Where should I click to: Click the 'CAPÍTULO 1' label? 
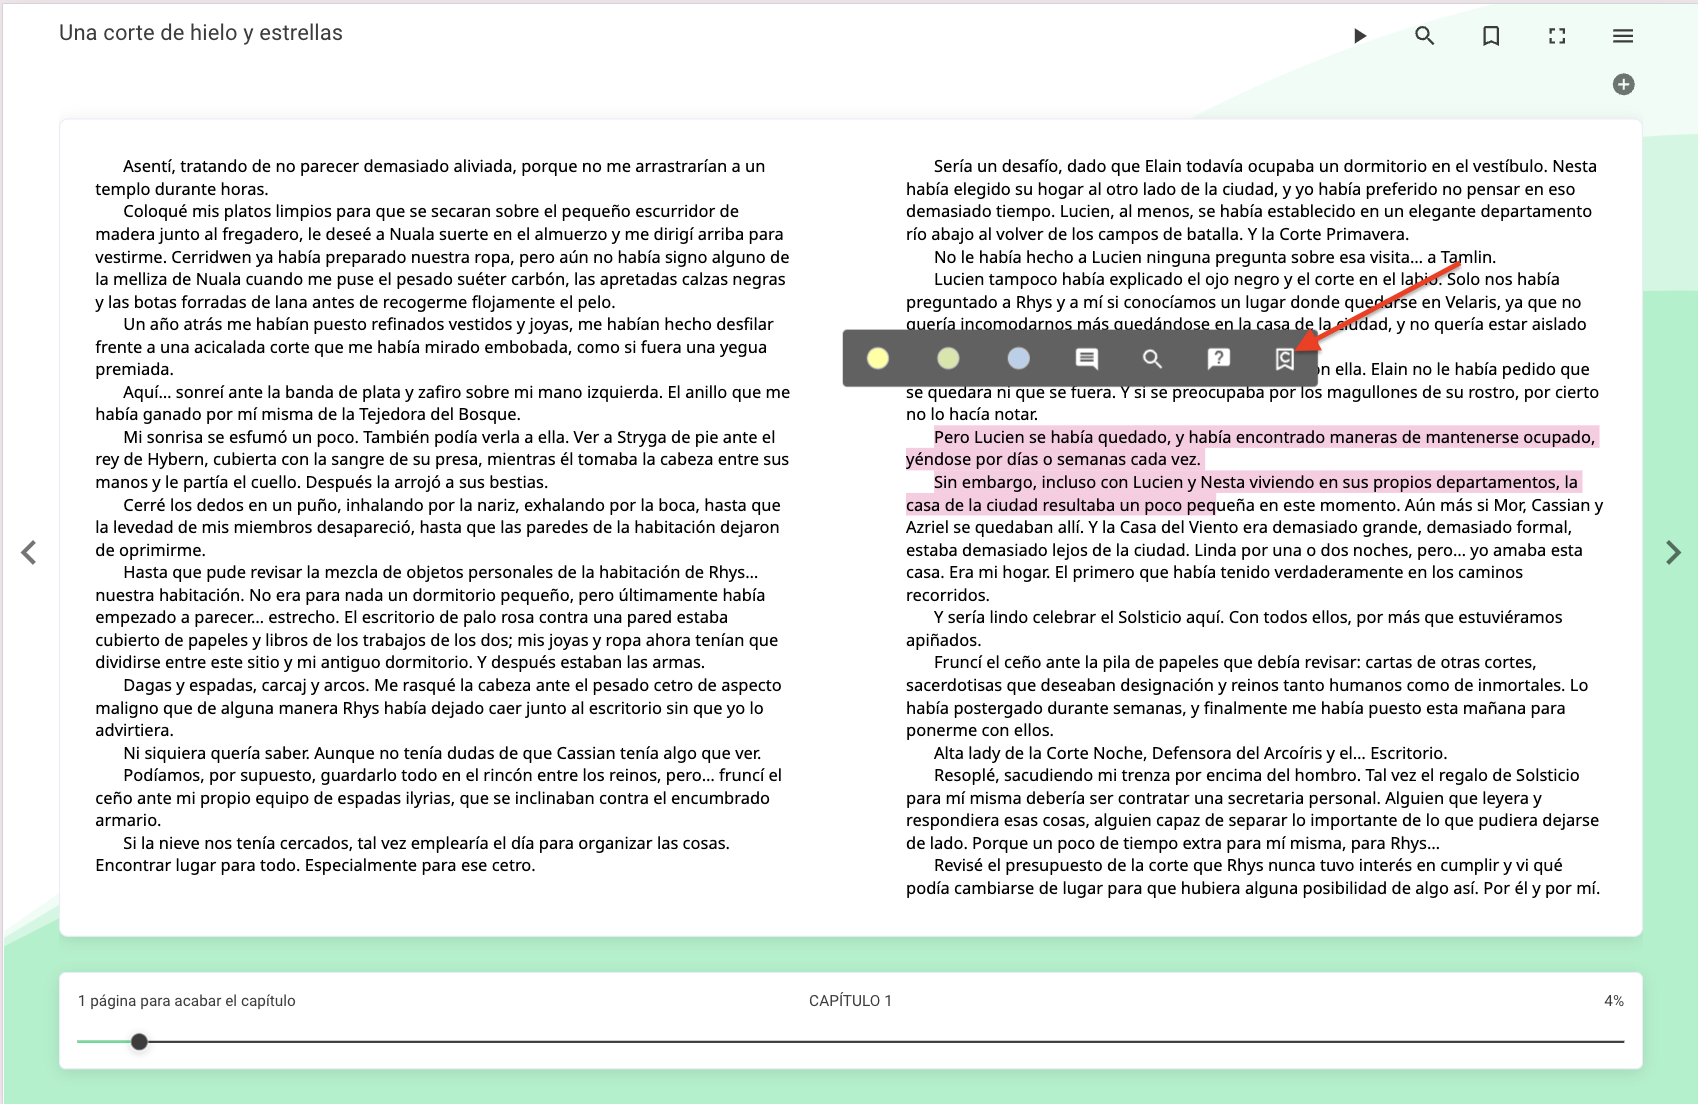850,1001
